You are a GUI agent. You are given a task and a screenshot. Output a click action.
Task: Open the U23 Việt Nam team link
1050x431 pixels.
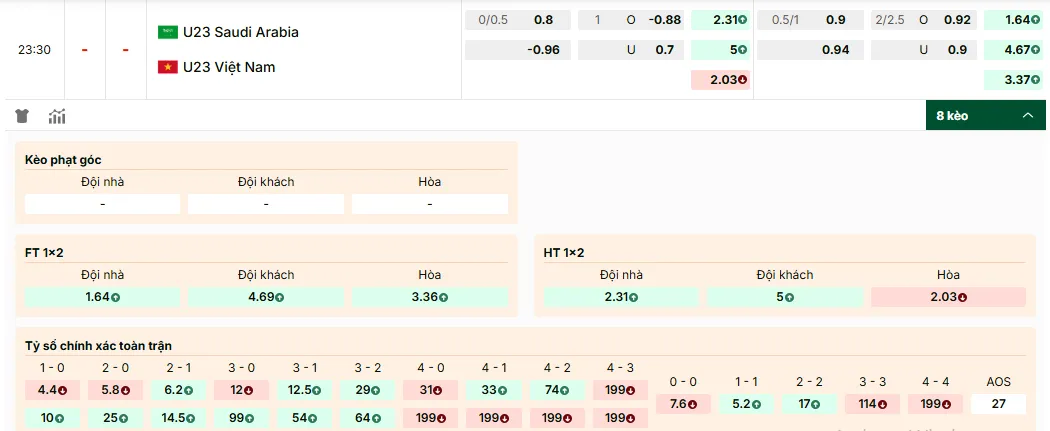coord(229,67)
